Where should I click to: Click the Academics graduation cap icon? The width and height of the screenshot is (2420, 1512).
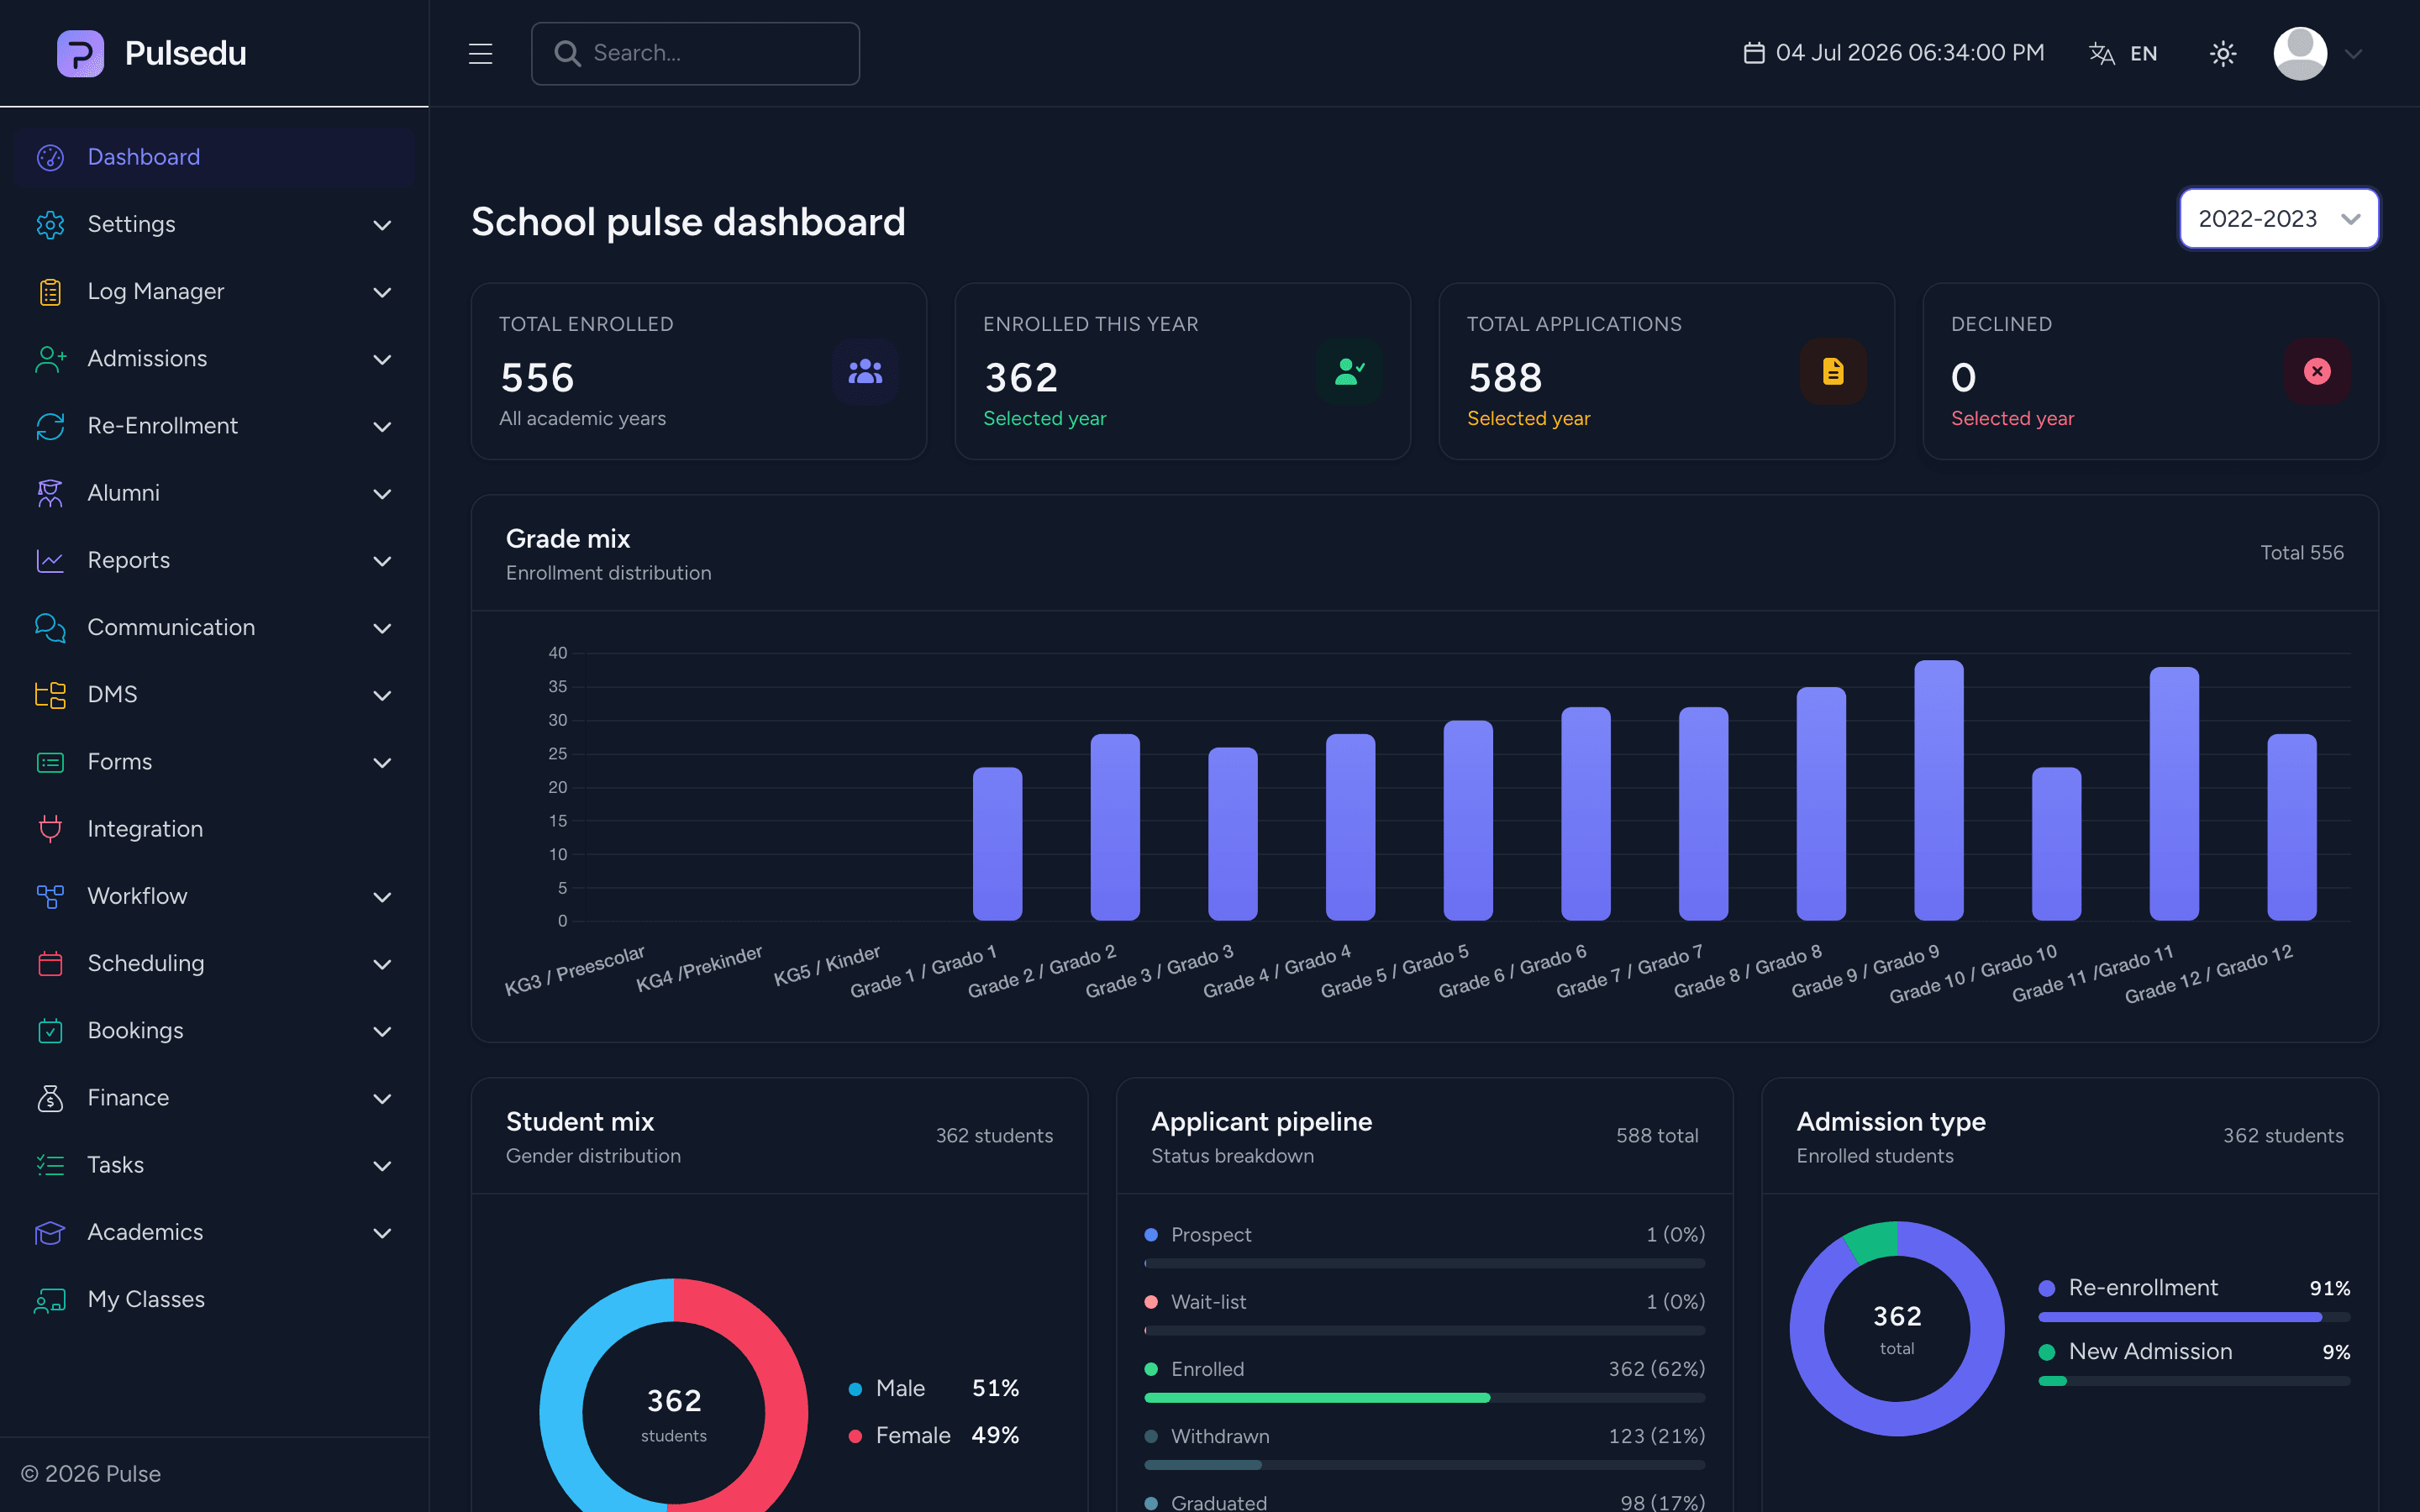[x=50, y=1232]
